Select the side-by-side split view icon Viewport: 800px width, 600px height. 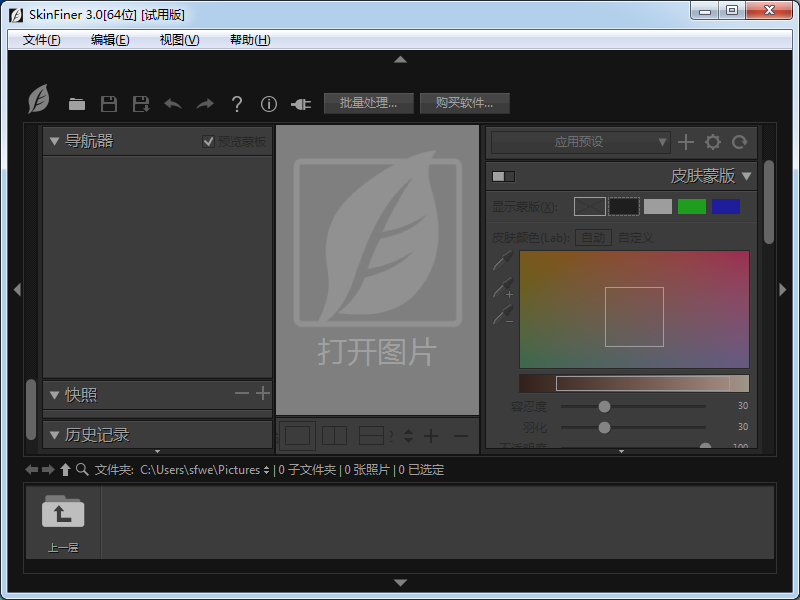click(x=334, y=435)
